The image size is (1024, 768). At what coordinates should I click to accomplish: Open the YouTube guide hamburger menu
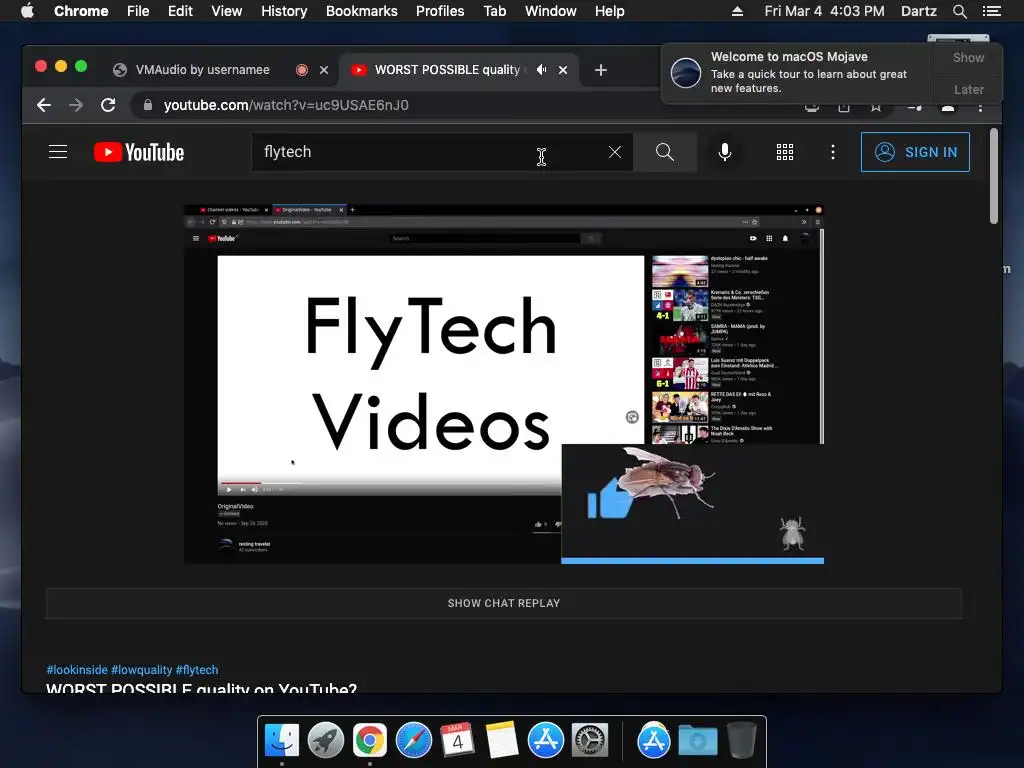pos(58,152)
